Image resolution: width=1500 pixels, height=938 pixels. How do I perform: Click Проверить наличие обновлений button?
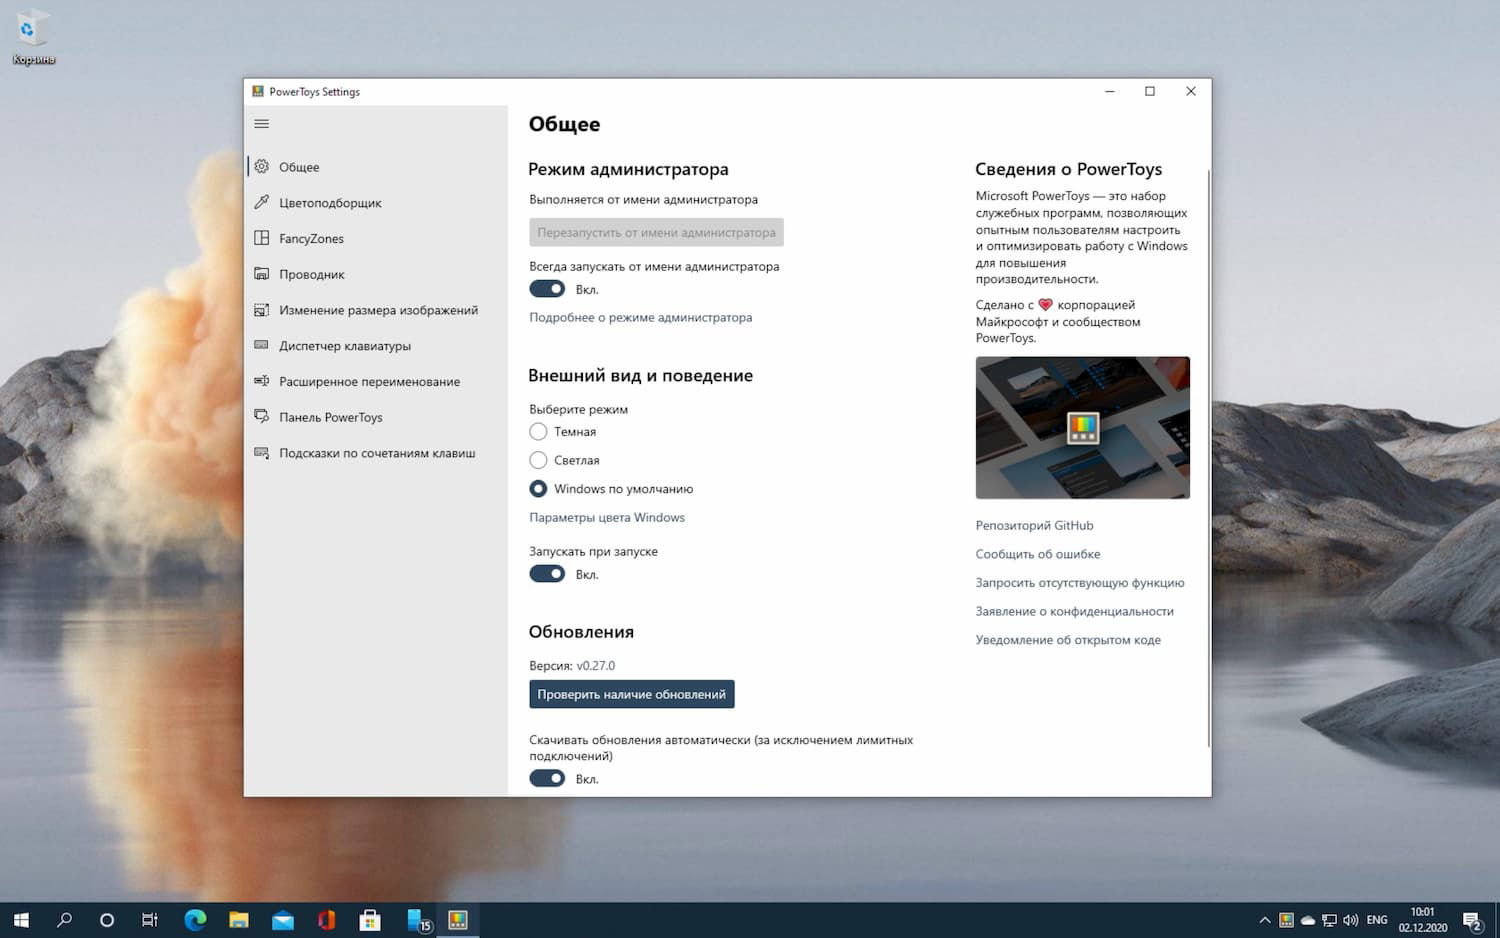click(x=631, y=693)
